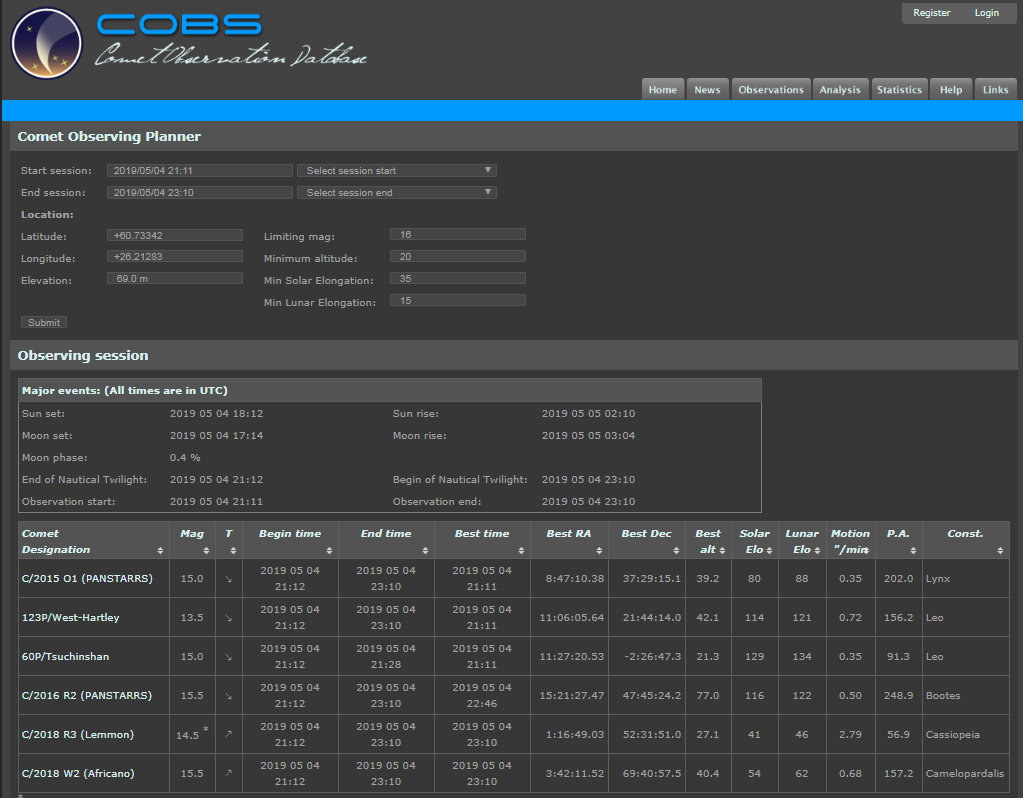Screen dimensions: 1023x798
Task: Sort by Comet Designation column arrows
Action: click(x=160, y=551)
